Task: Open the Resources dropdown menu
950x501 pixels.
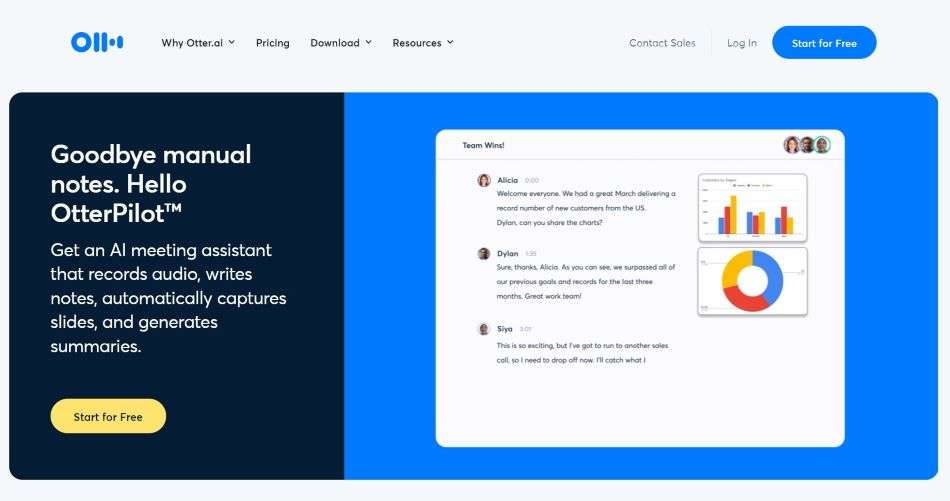Action: (423, 43)
